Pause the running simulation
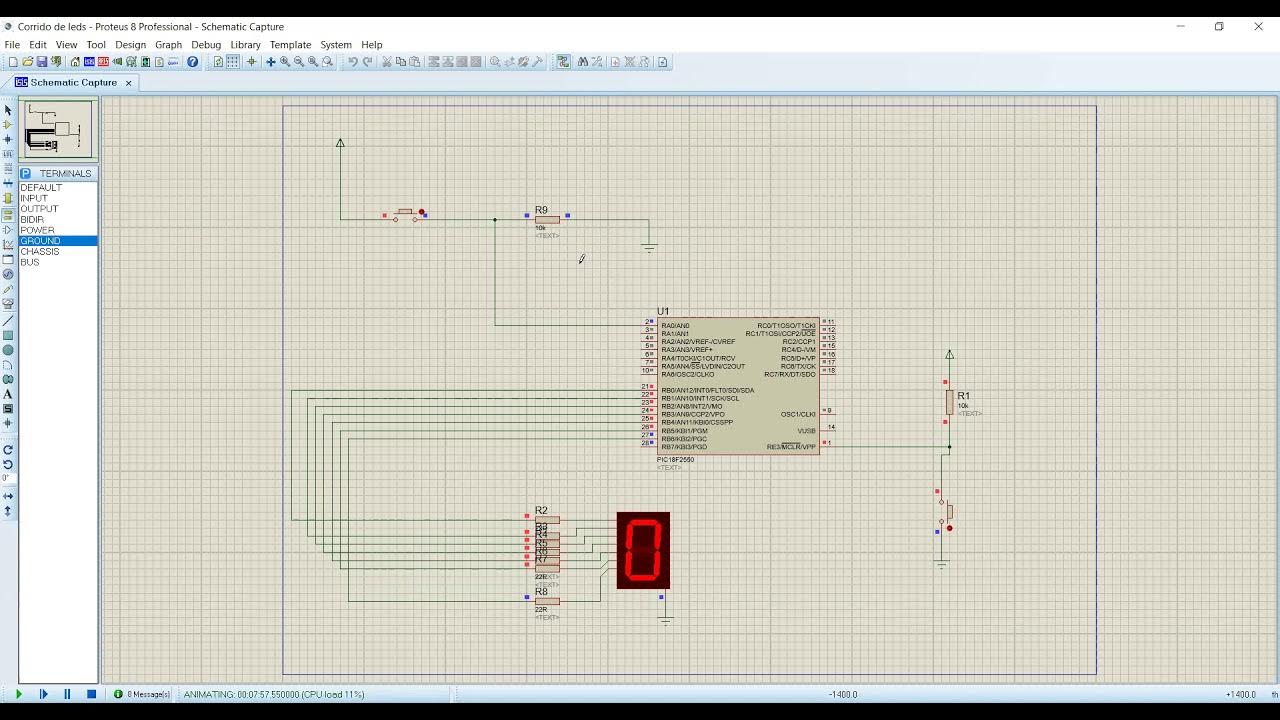Screen dimensions: 1280x720 pyautogui.click(x=67, y=694)
